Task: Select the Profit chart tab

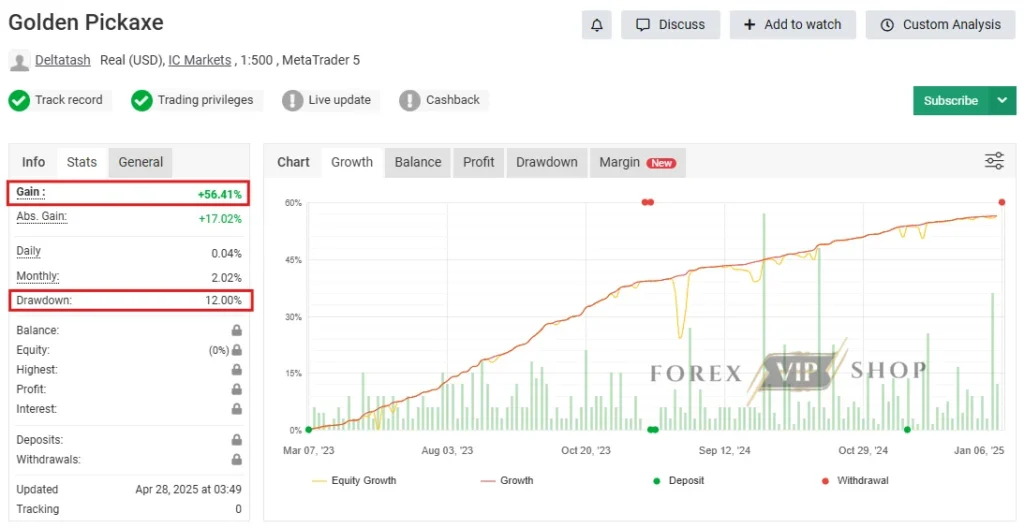Action: click(479, 162)
